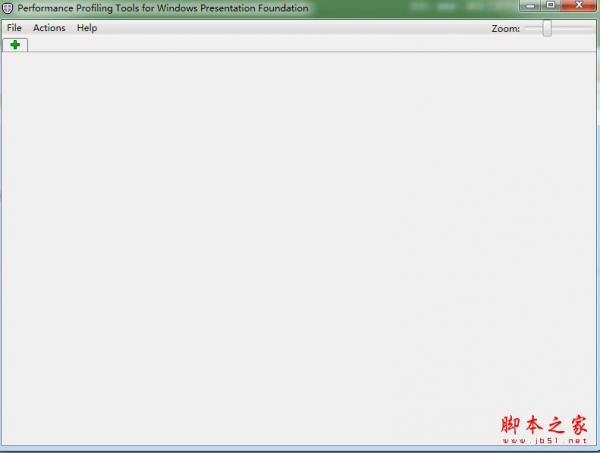The image size is (600, 453).
Task: Click the Zoom slider thumb
Action: pos(547,28)
